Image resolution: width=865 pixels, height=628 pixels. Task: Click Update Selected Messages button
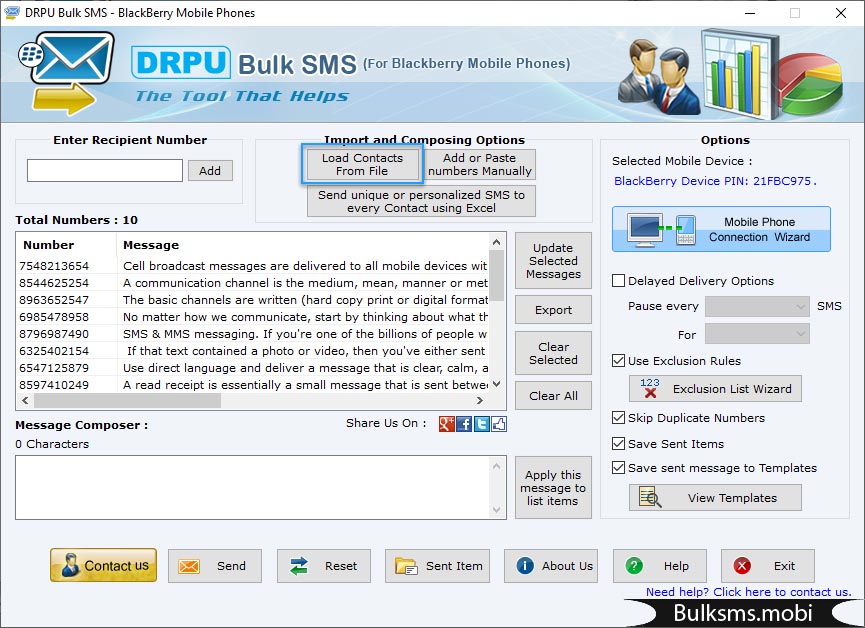[553, 261]
